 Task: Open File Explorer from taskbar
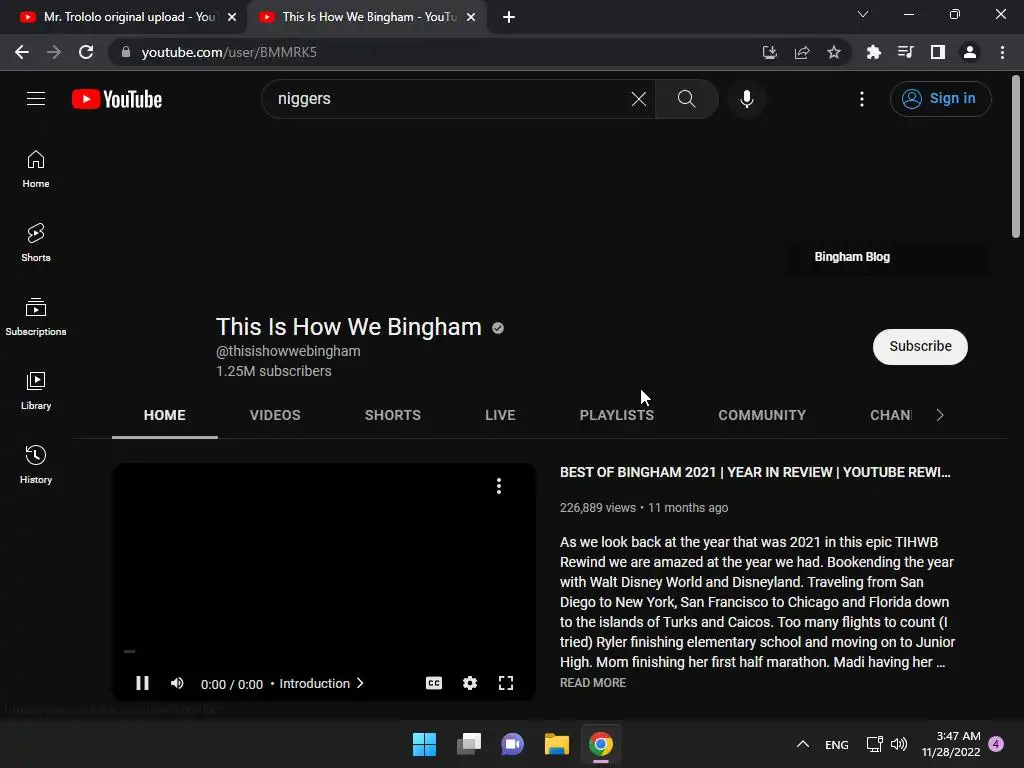pos(557,744)
